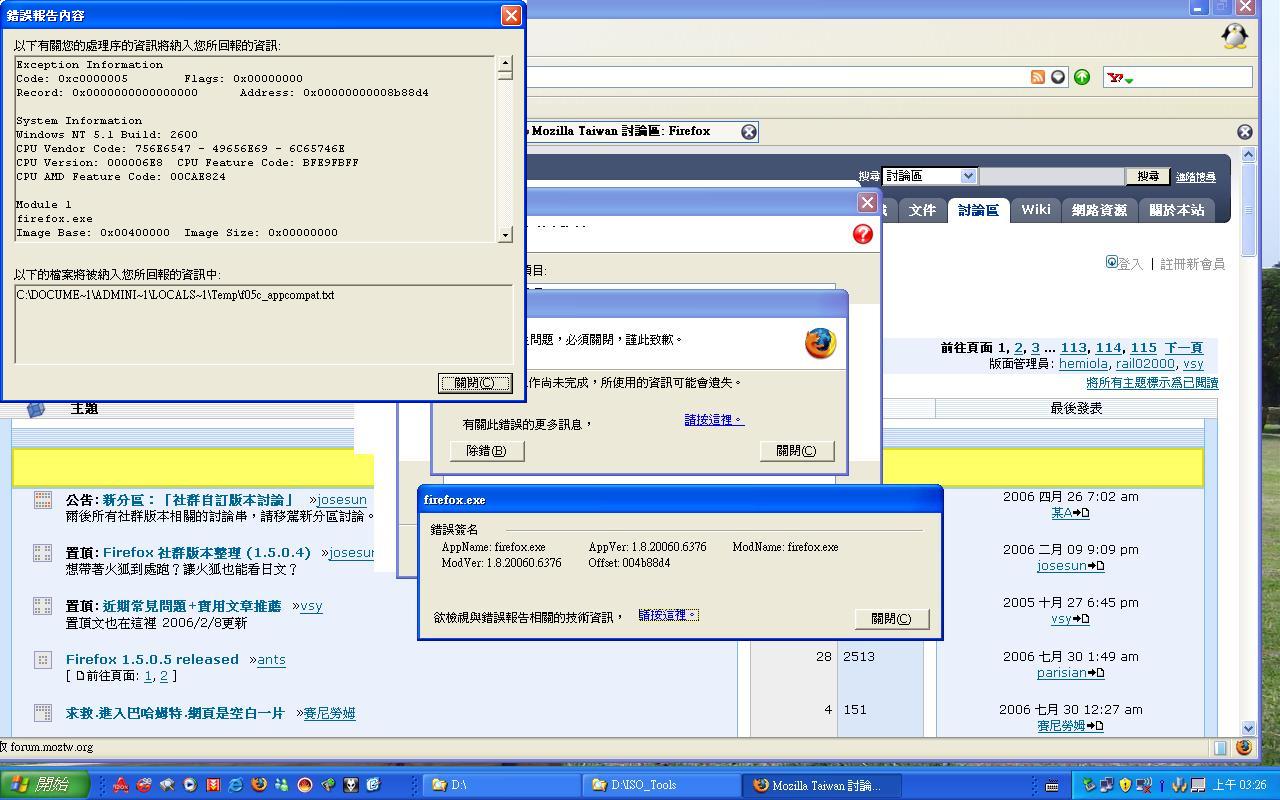Click the Start 開始 button
The height and width of the screenshot is (800, 1280).
[45, 785]
